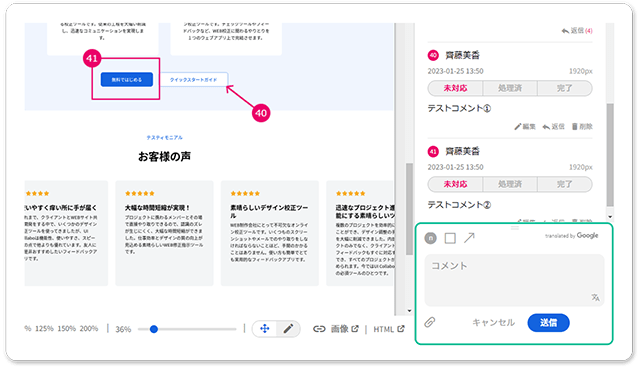Mark comment 41 as 完了
This screenshot has width=640, height=371.
(x=564, y=184)
